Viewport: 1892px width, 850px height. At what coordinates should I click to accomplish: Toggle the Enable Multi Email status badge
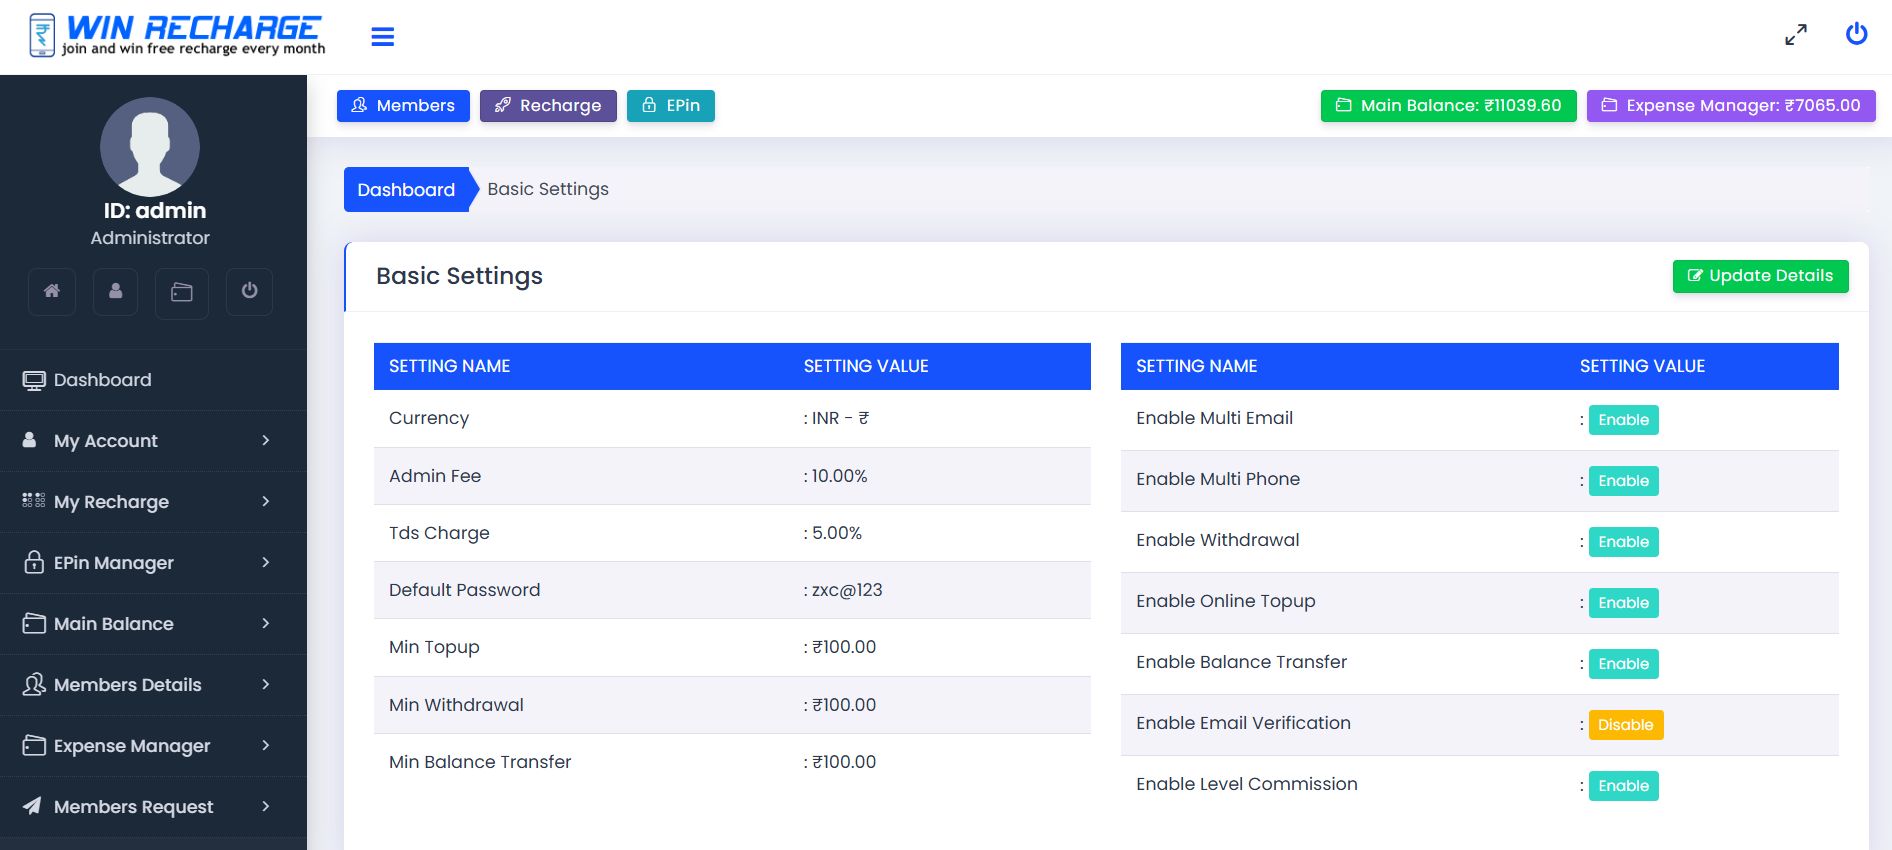1623,420
